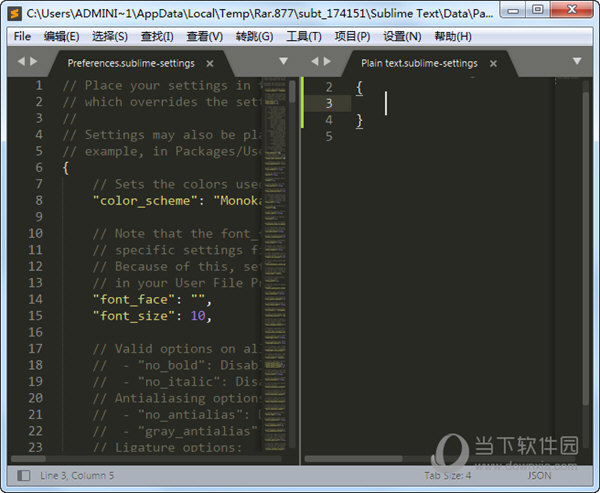The height and width of the screenshot is (493, 600).
Task: Click the opening brace on left line 6
Action: tap(66, 168)
